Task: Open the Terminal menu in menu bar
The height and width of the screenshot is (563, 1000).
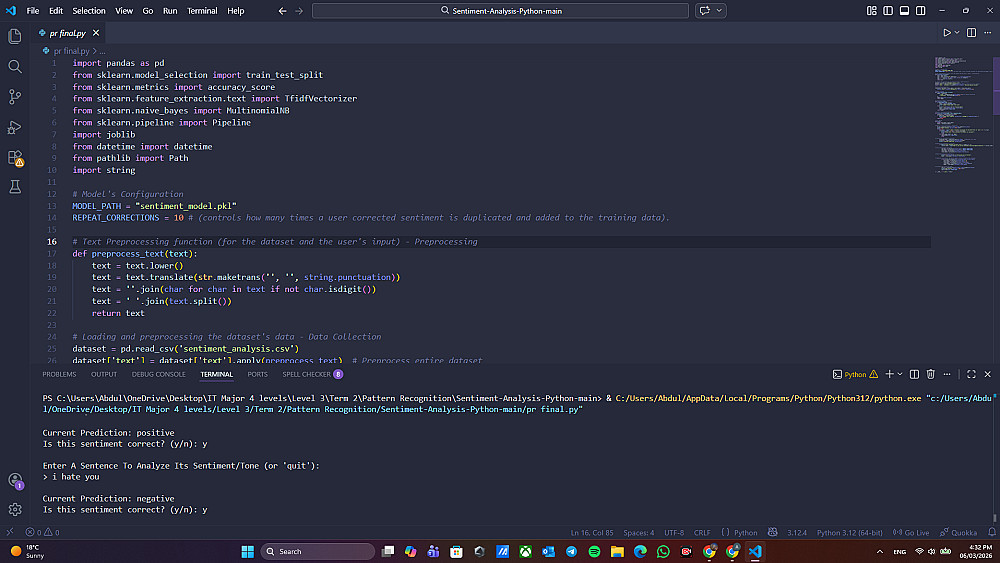Action: 202,11
